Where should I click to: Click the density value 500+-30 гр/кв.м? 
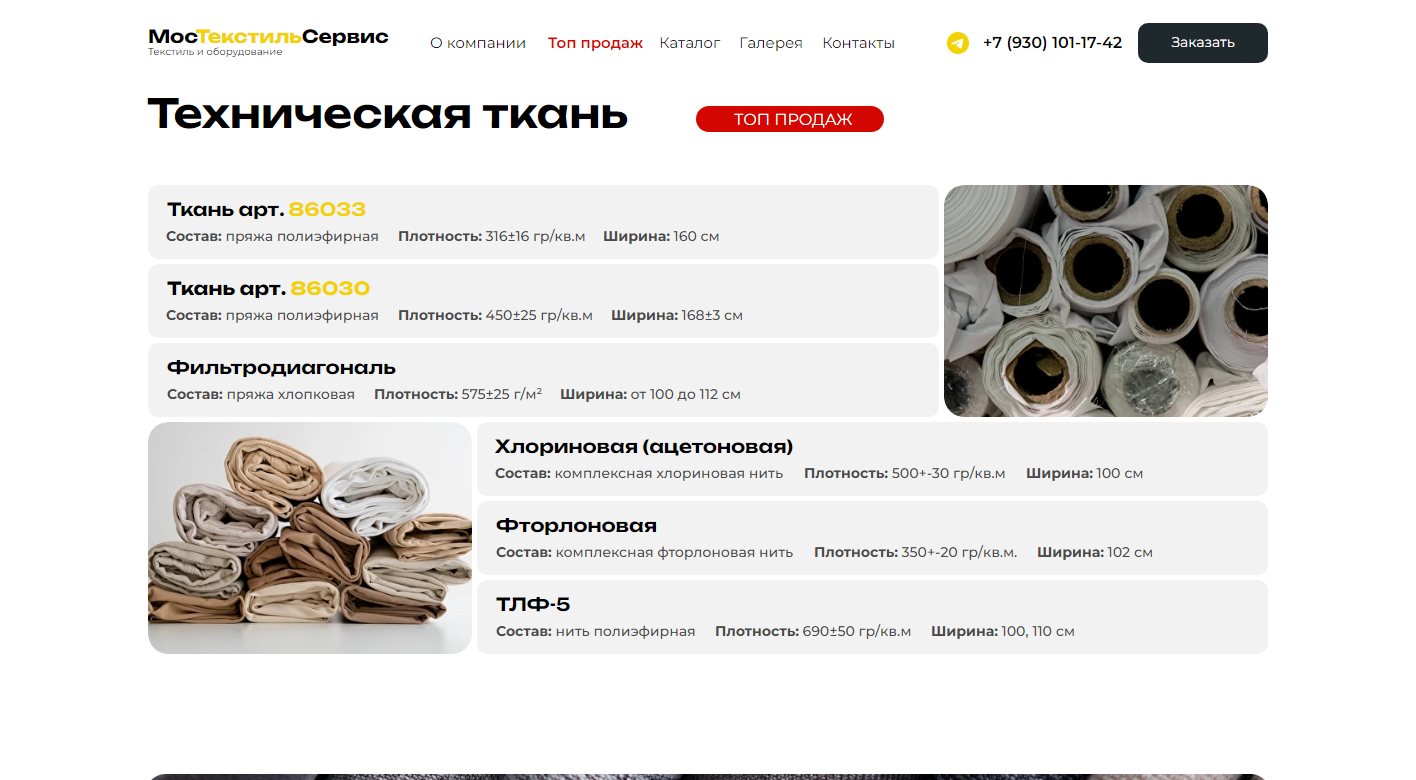[949, 474]
